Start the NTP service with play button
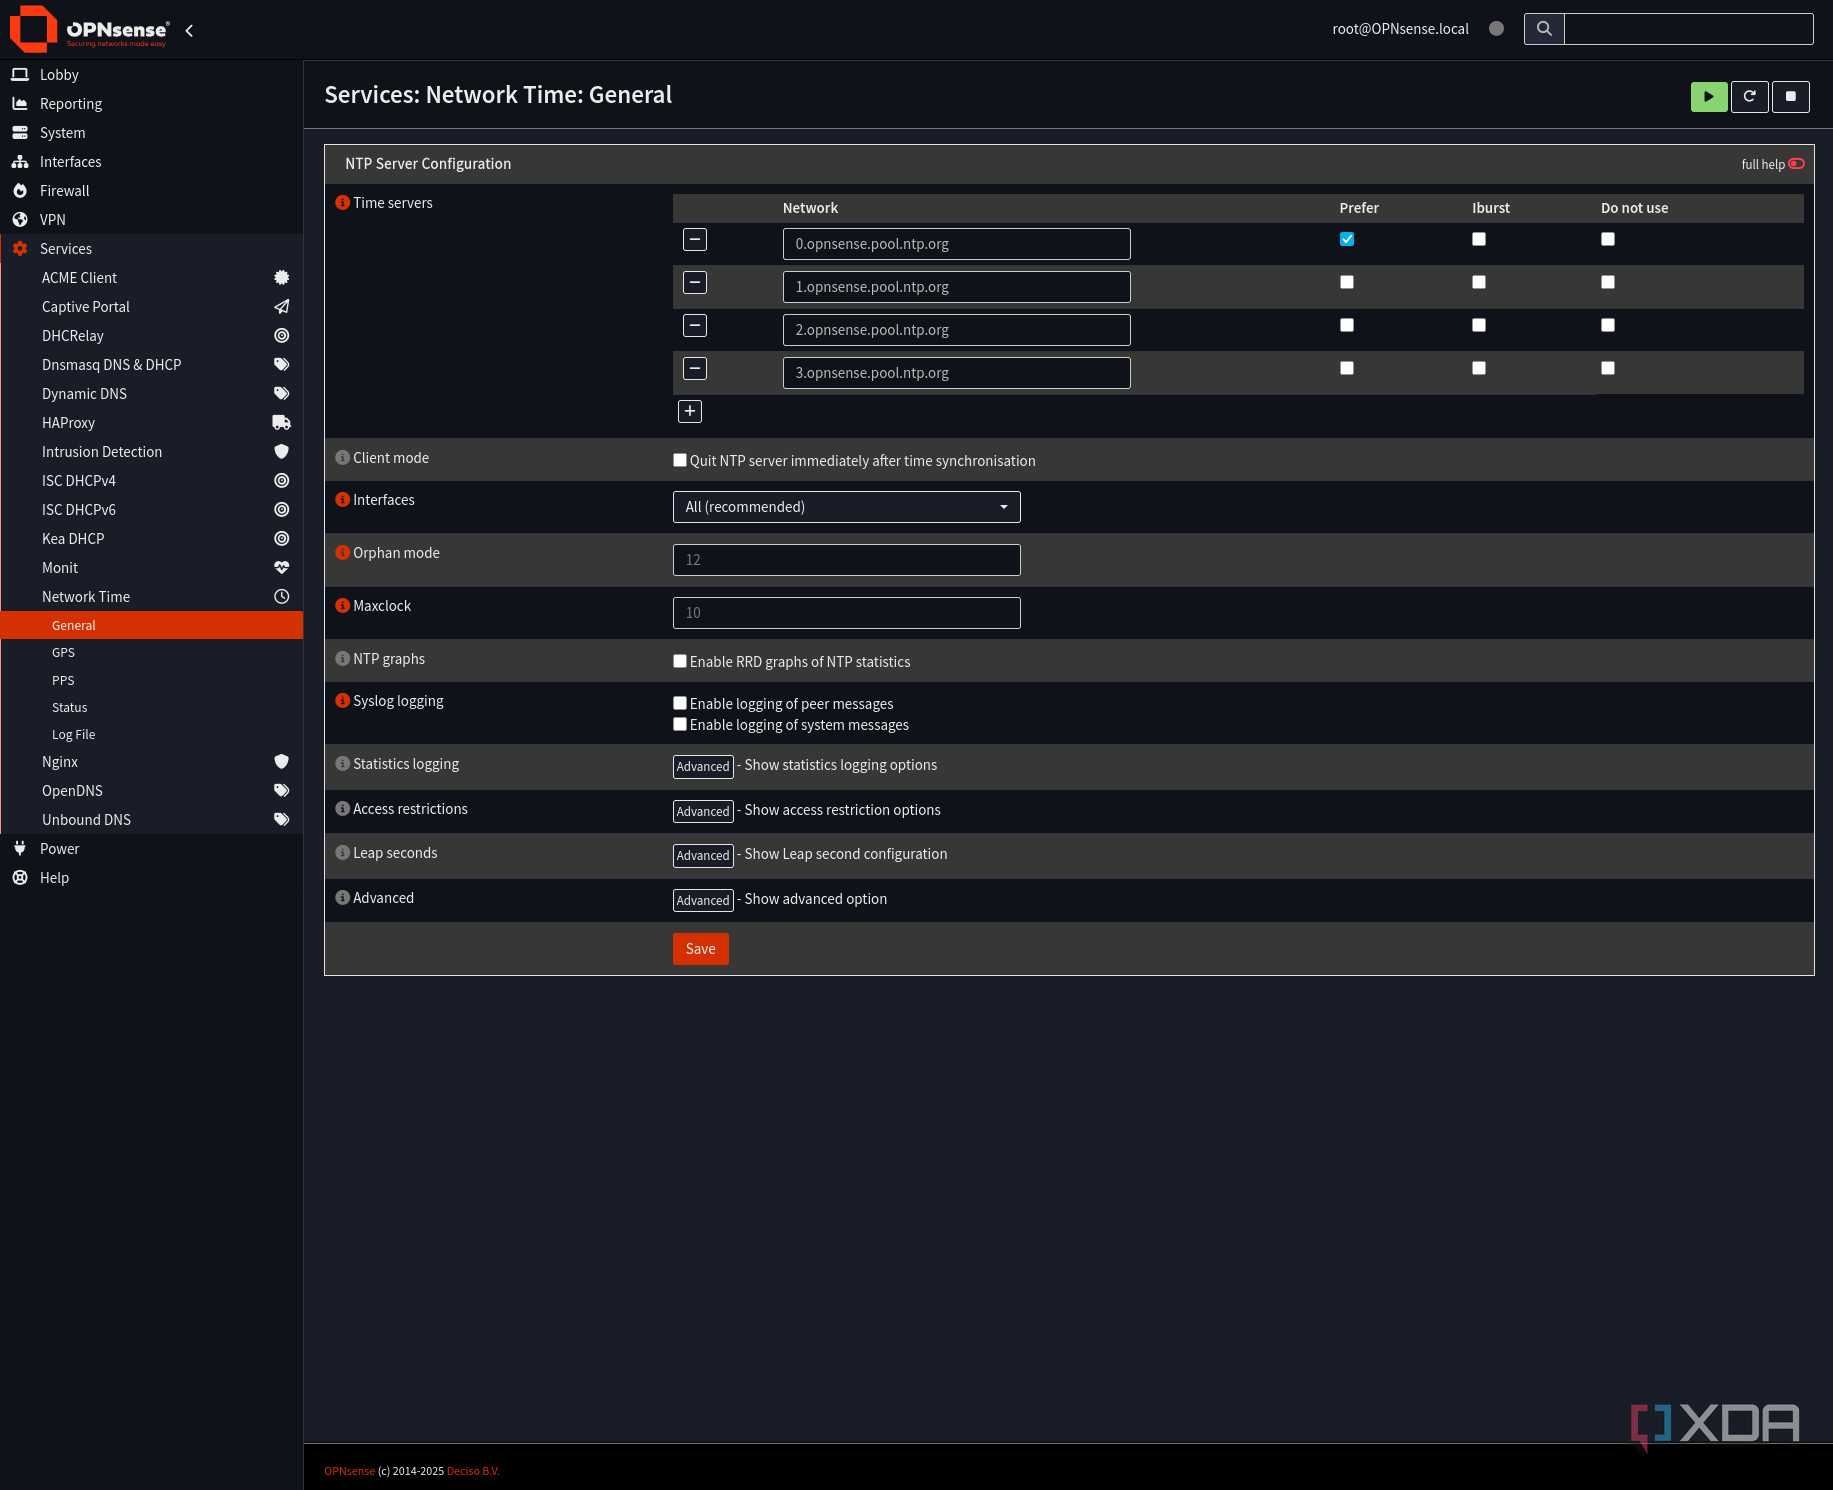 (1709, 97)
